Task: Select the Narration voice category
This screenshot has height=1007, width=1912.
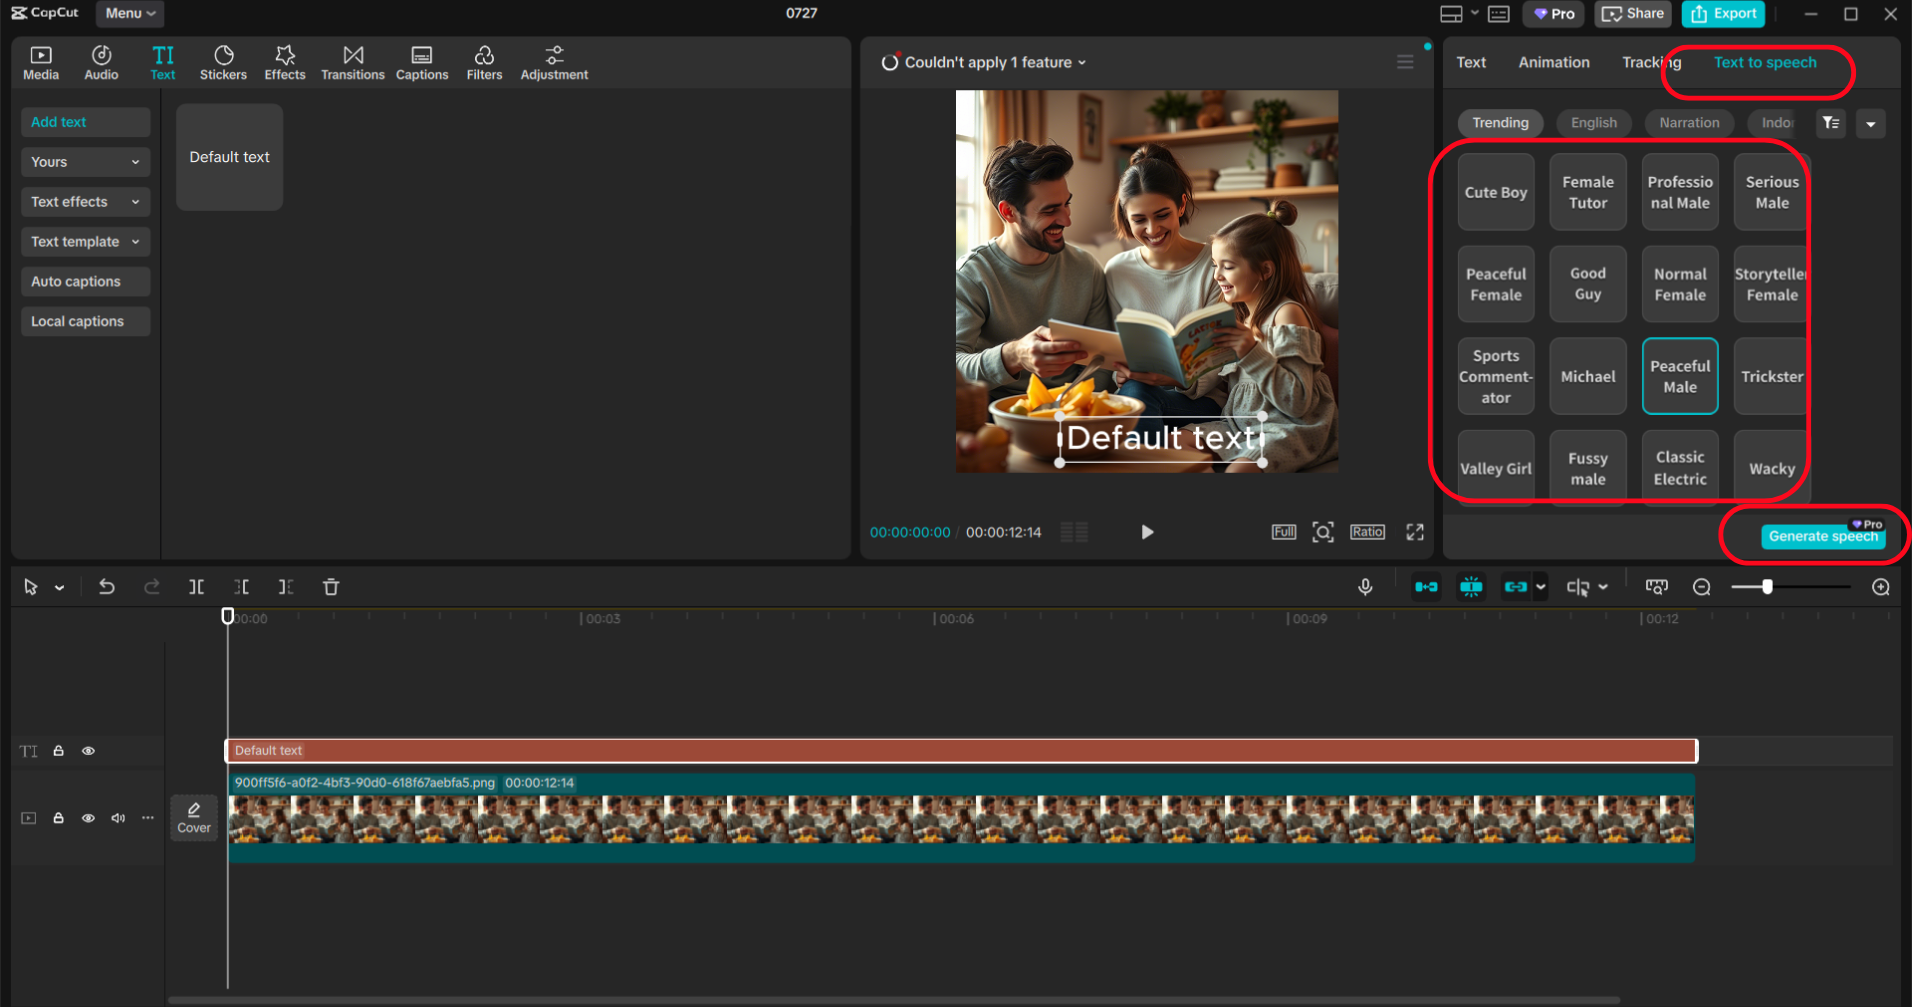Action: point(1689,123)
